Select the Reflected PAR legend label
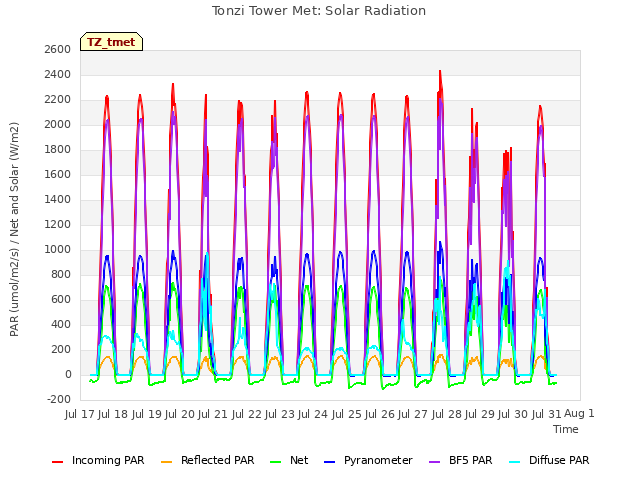Viewport: 640px width, 480px height. pos(218,460)
